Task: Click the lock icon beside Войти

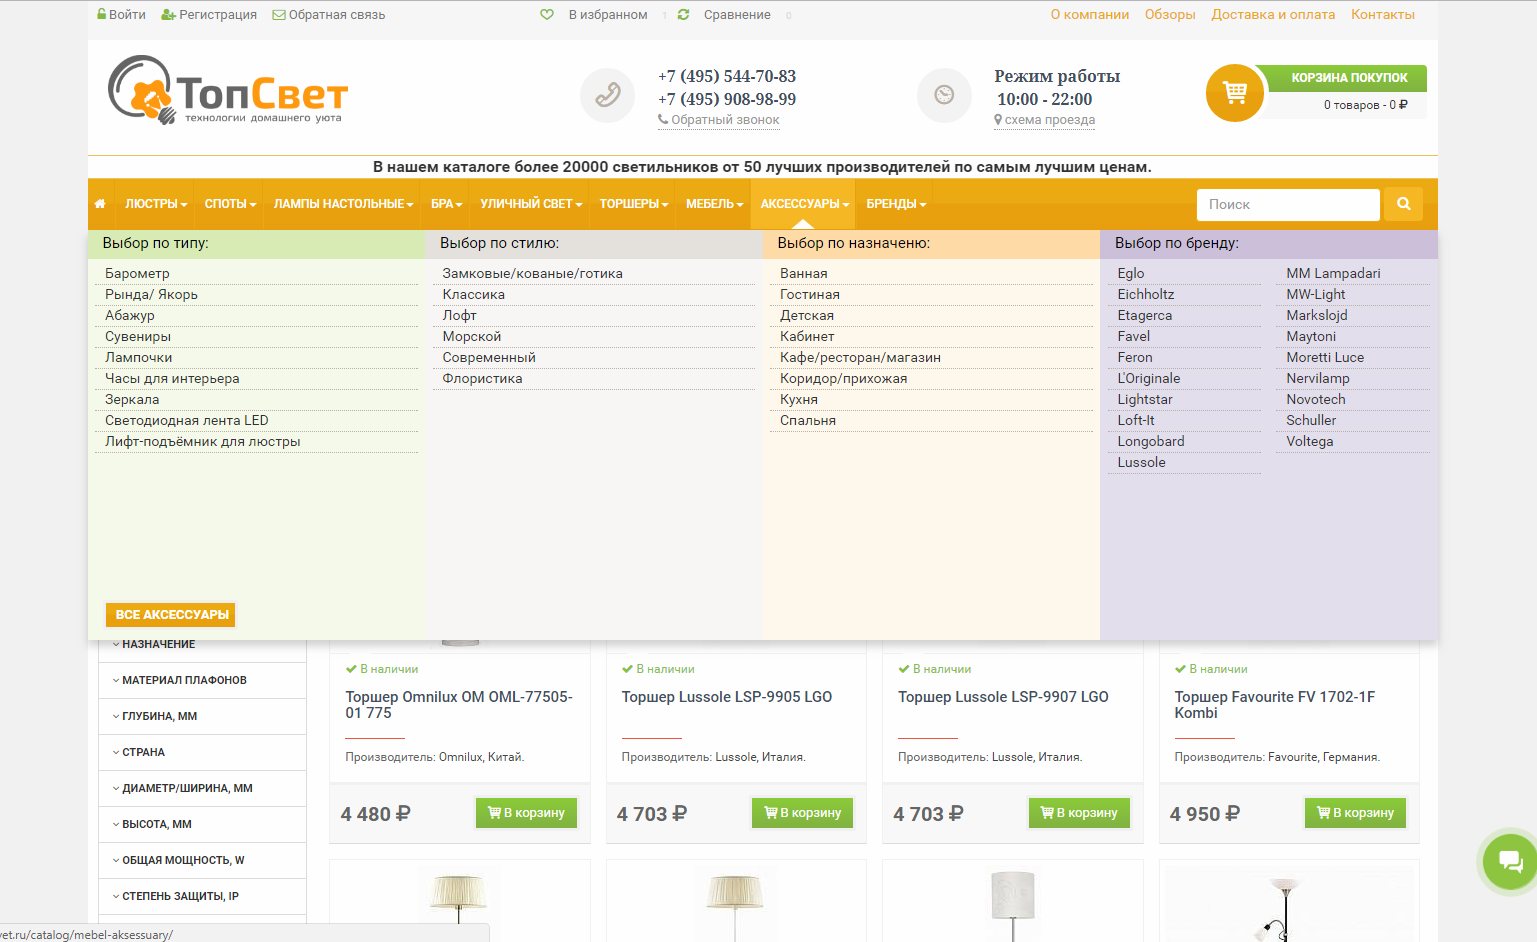Action: tap(101, 14)
